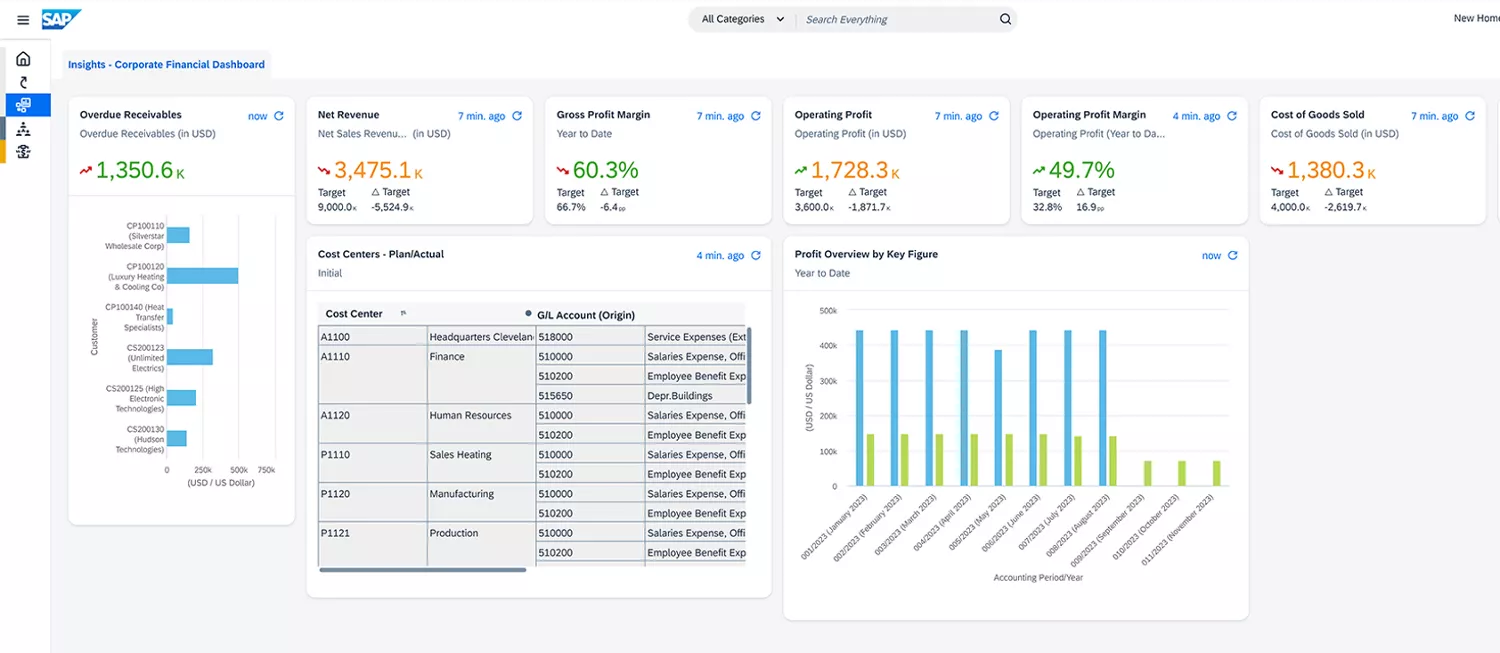
Task: Click in the Search Everything field
Action: [895, 19]
